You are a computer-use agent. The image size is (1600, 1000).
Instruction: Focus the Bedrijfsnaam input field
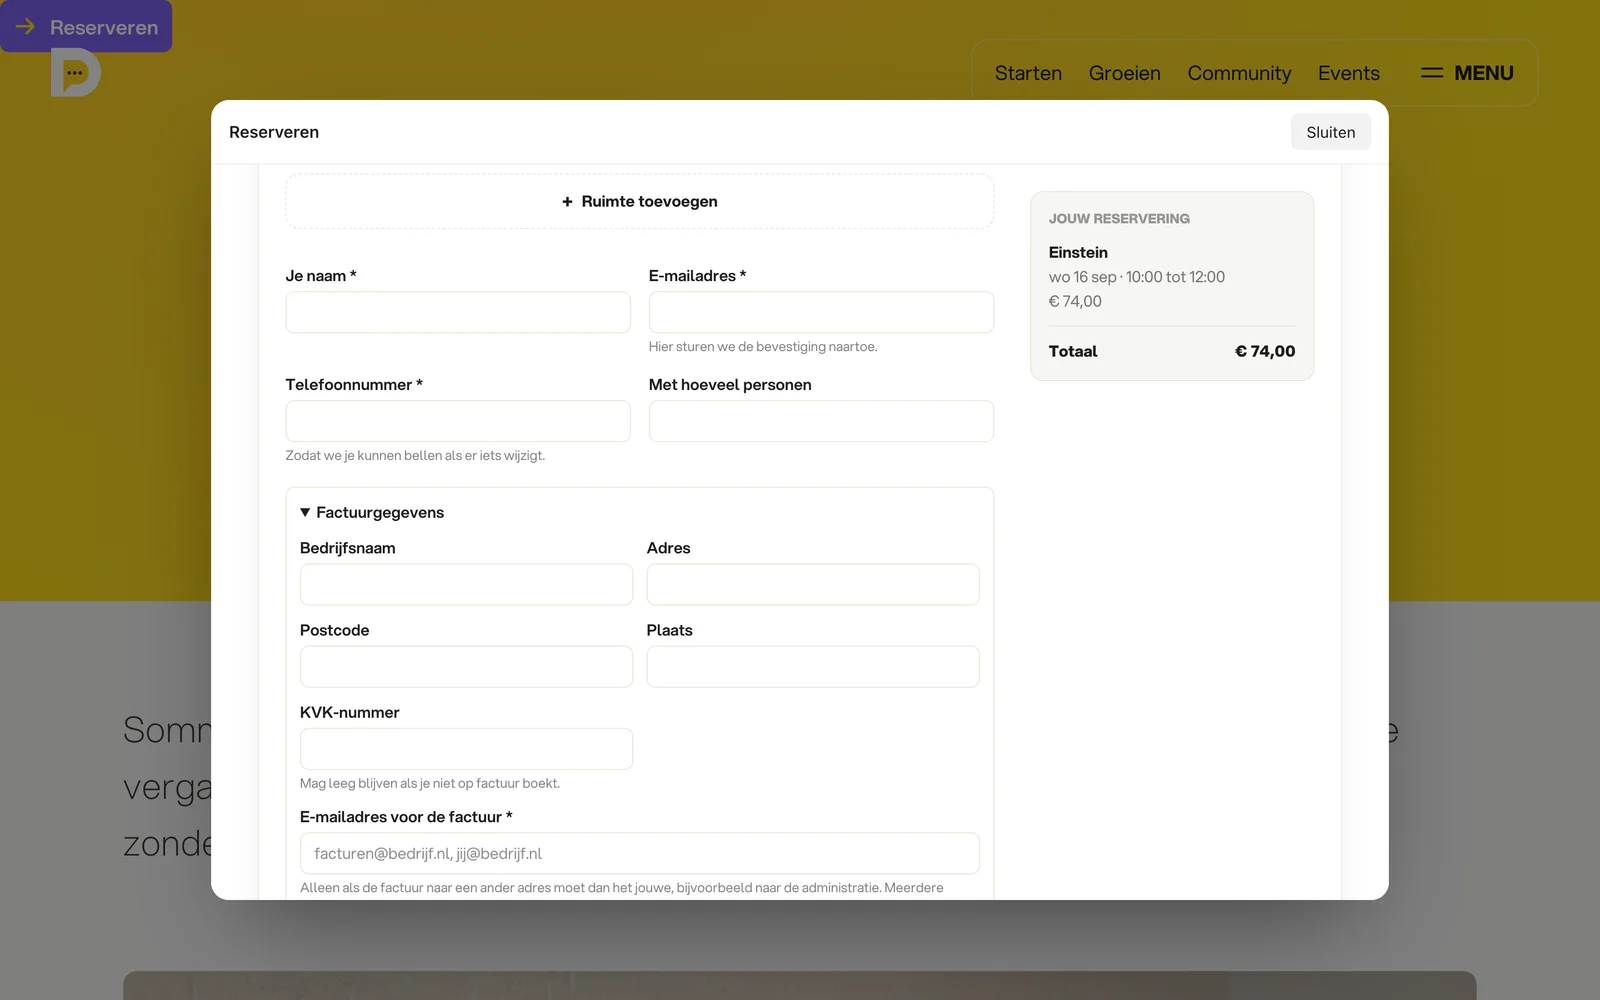pos(466,584)
